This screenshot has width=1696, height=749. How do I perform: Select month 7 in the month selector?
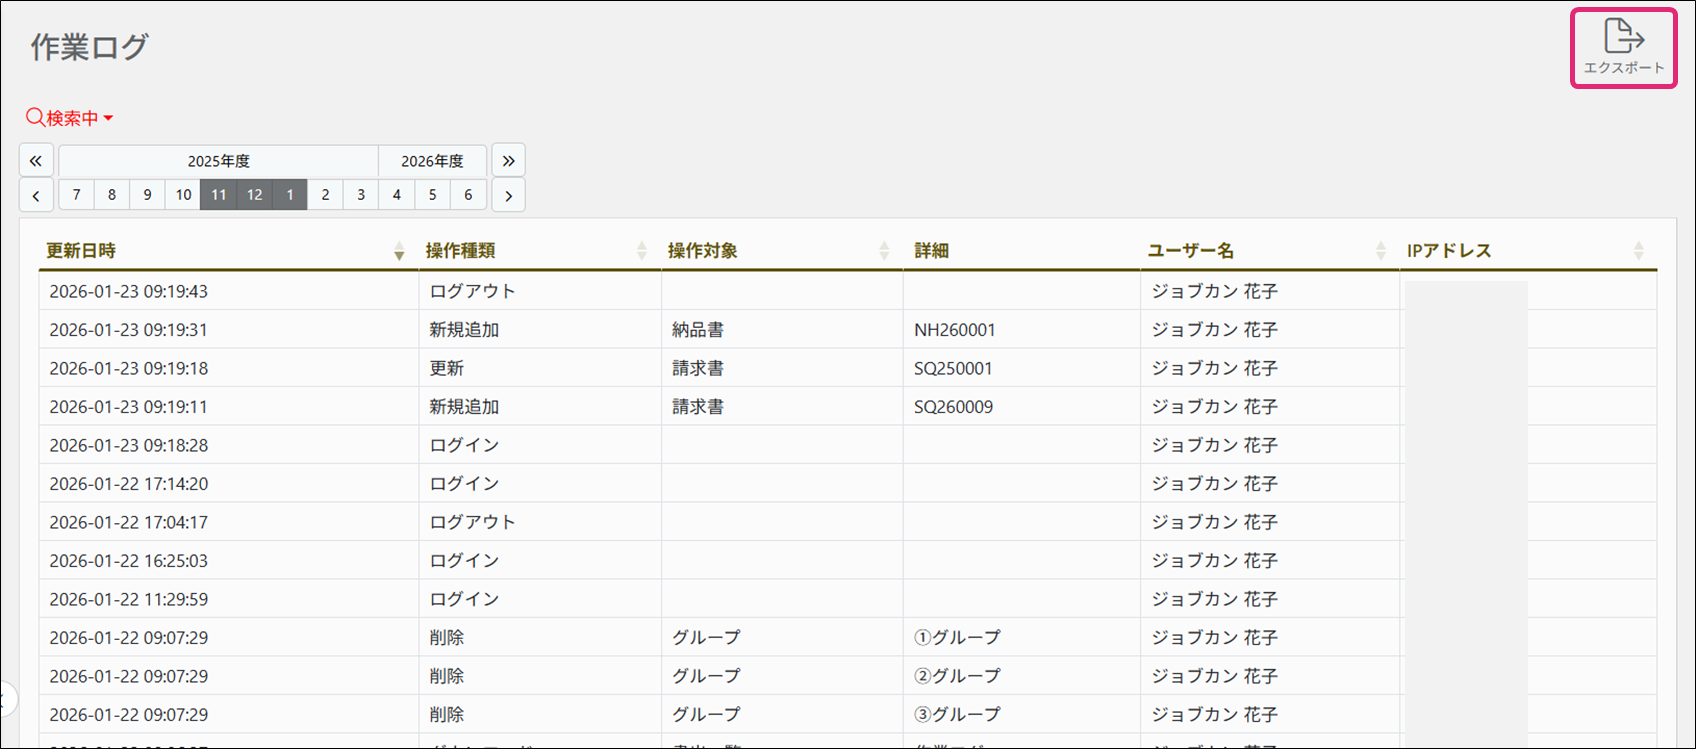76,195
